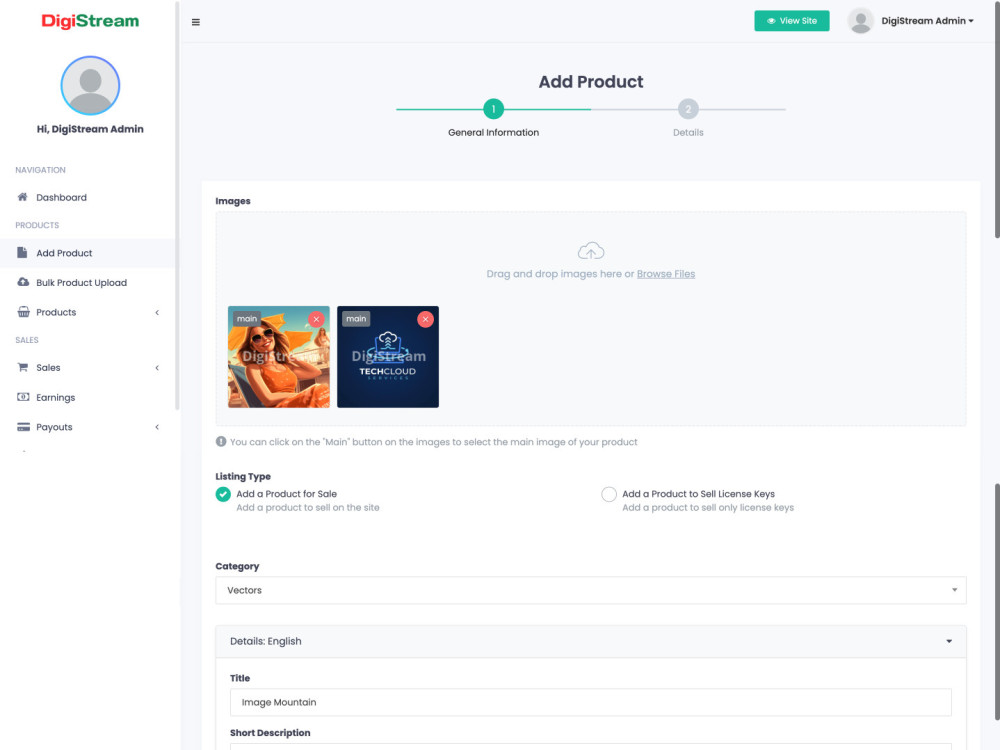Click the Hi, DigiStream Admin greeting
The image size is (1000, 750).
[90, 129]
